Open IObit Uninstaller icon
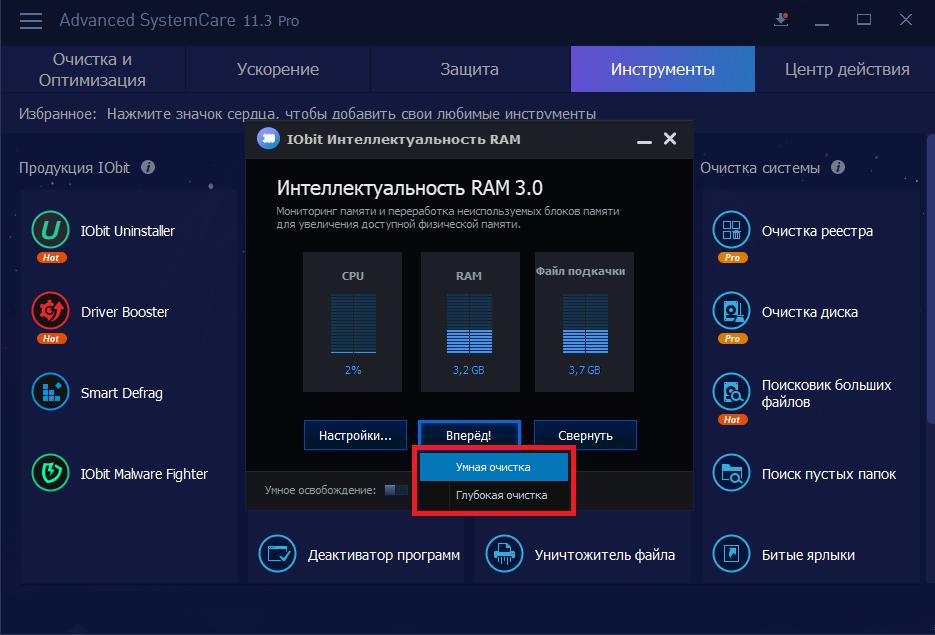Screen dimensions: 935x635 point(51,230)
